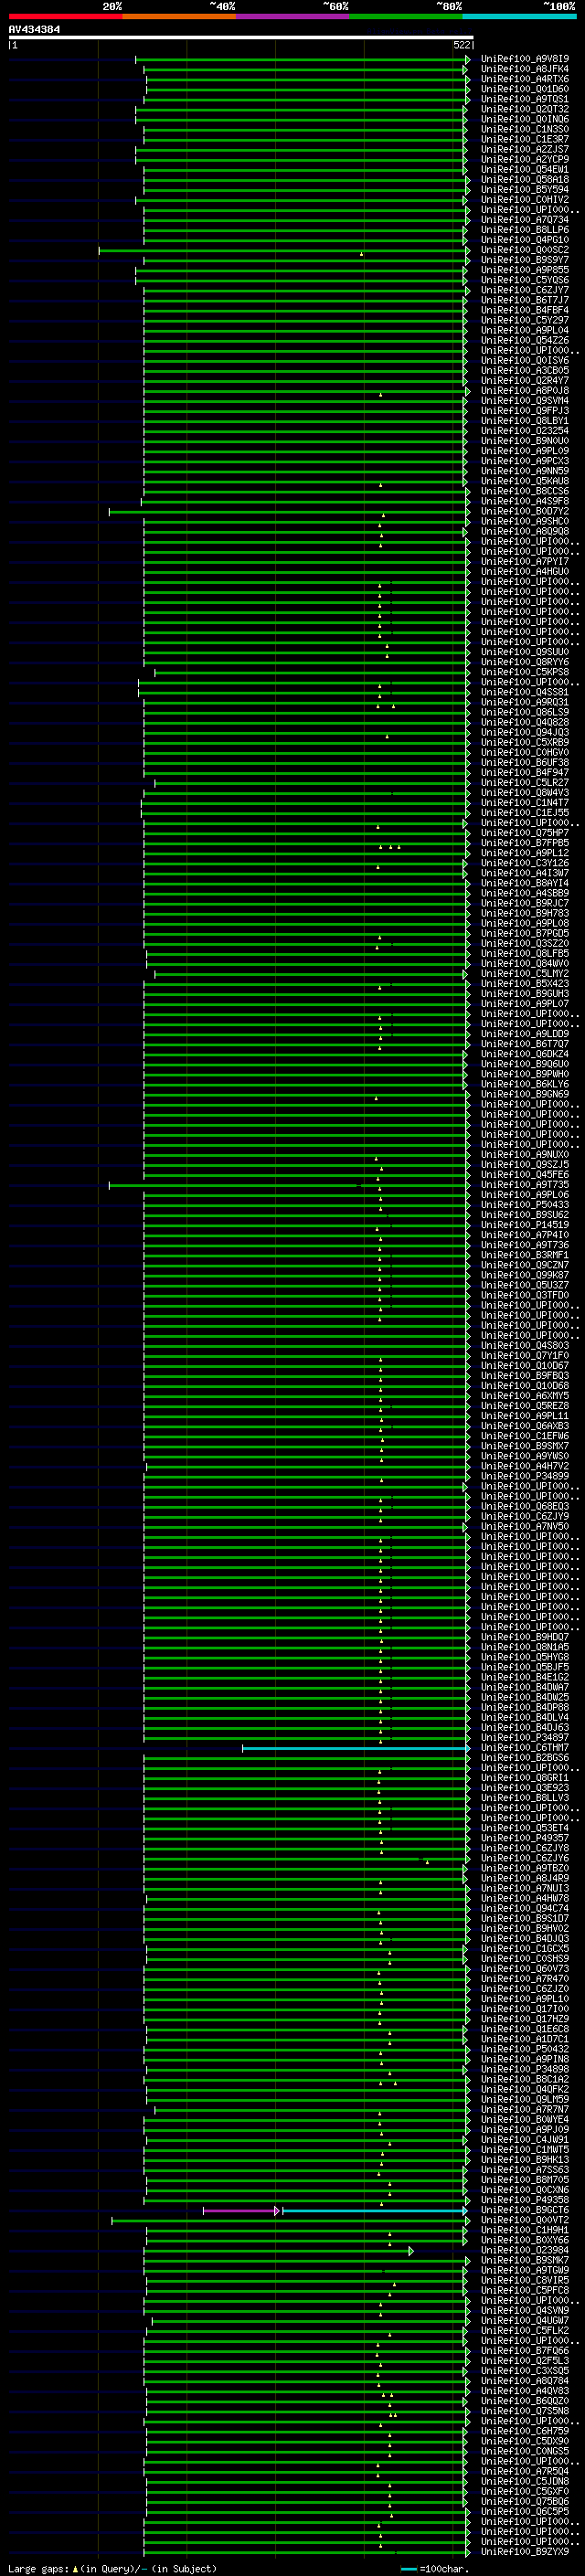Select the UniRef100_A9T735 label

coord(525,1184)
